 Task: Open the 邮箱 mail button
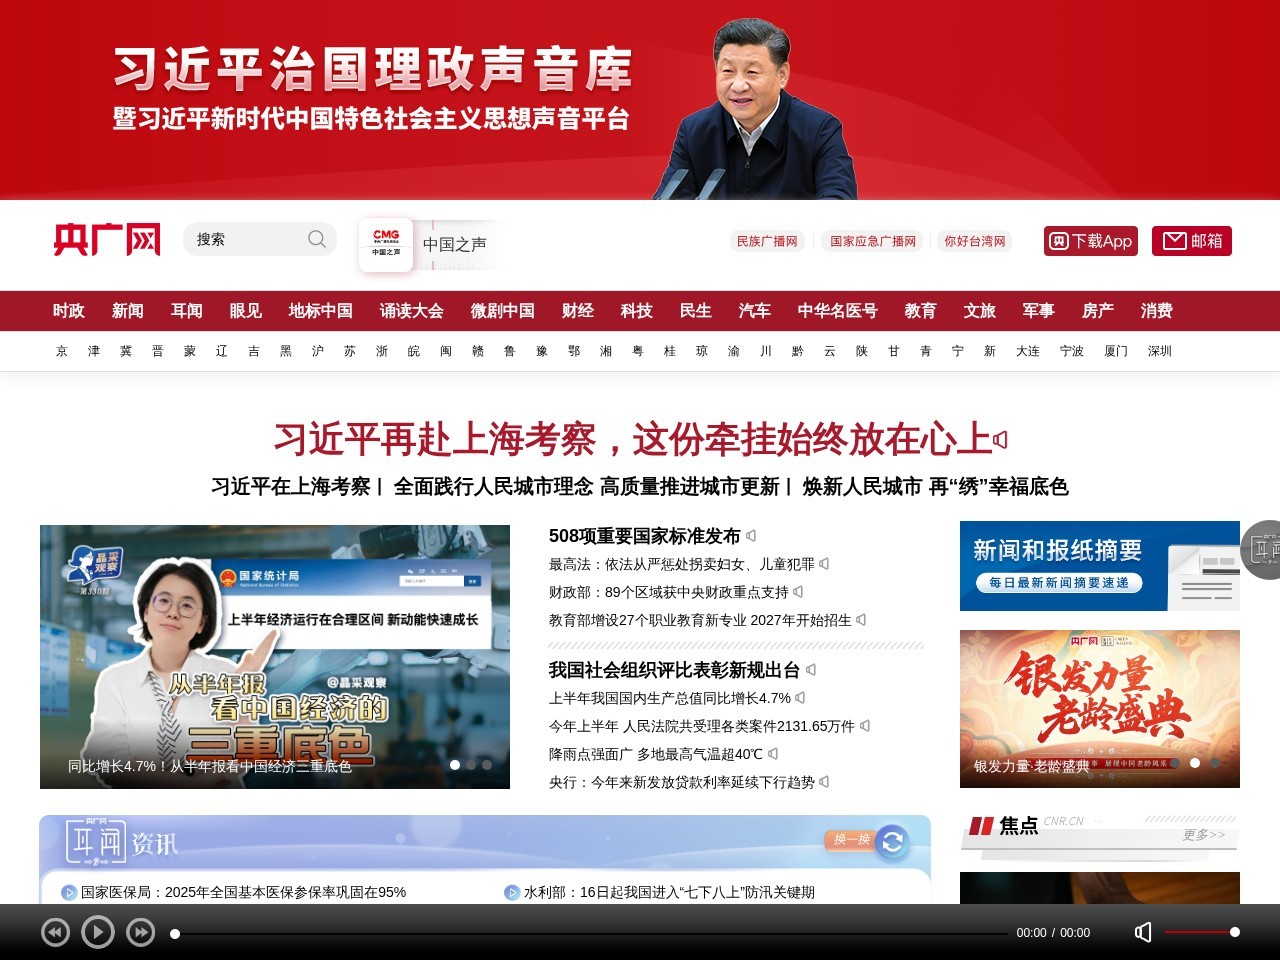coord(1192,241)
